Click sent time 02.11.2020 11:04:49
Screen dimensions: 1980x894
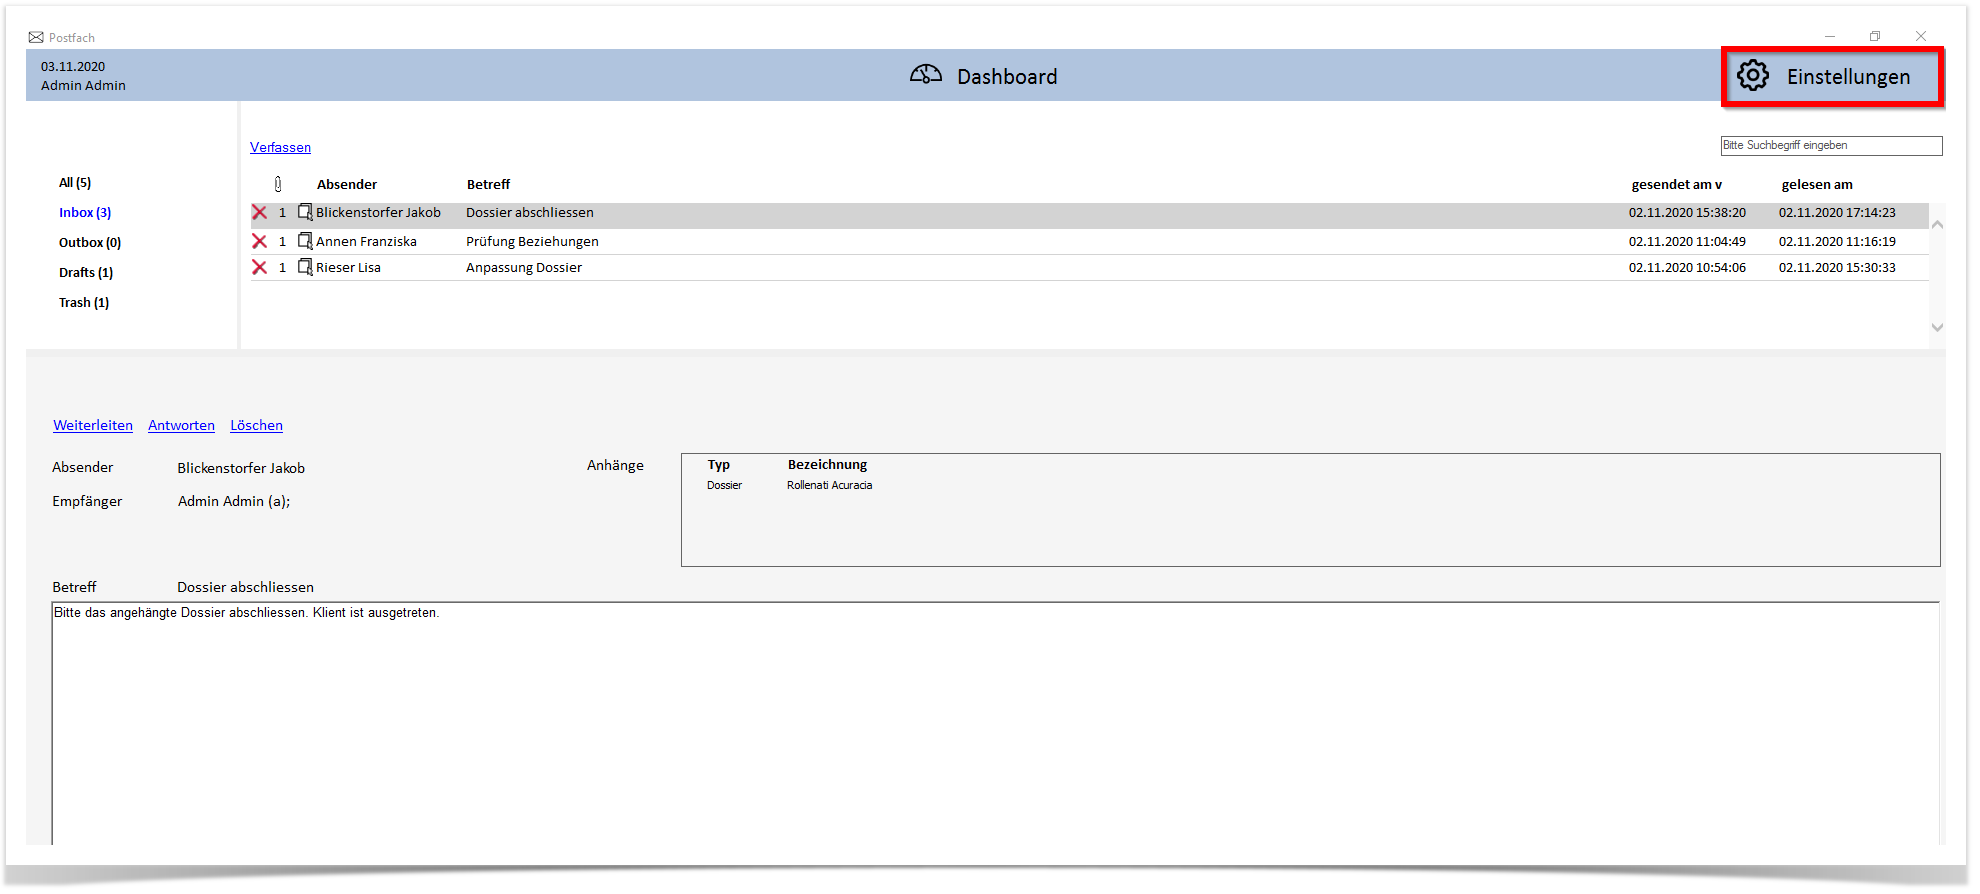click(1687, 242)
